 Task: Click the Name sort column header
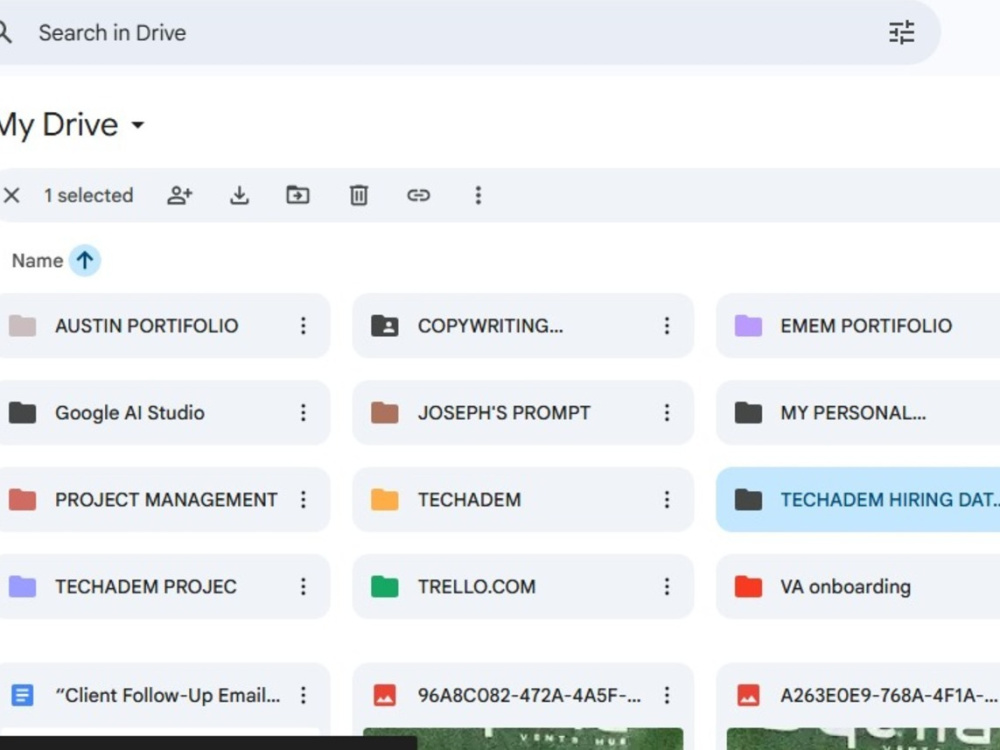coord(37,261)
